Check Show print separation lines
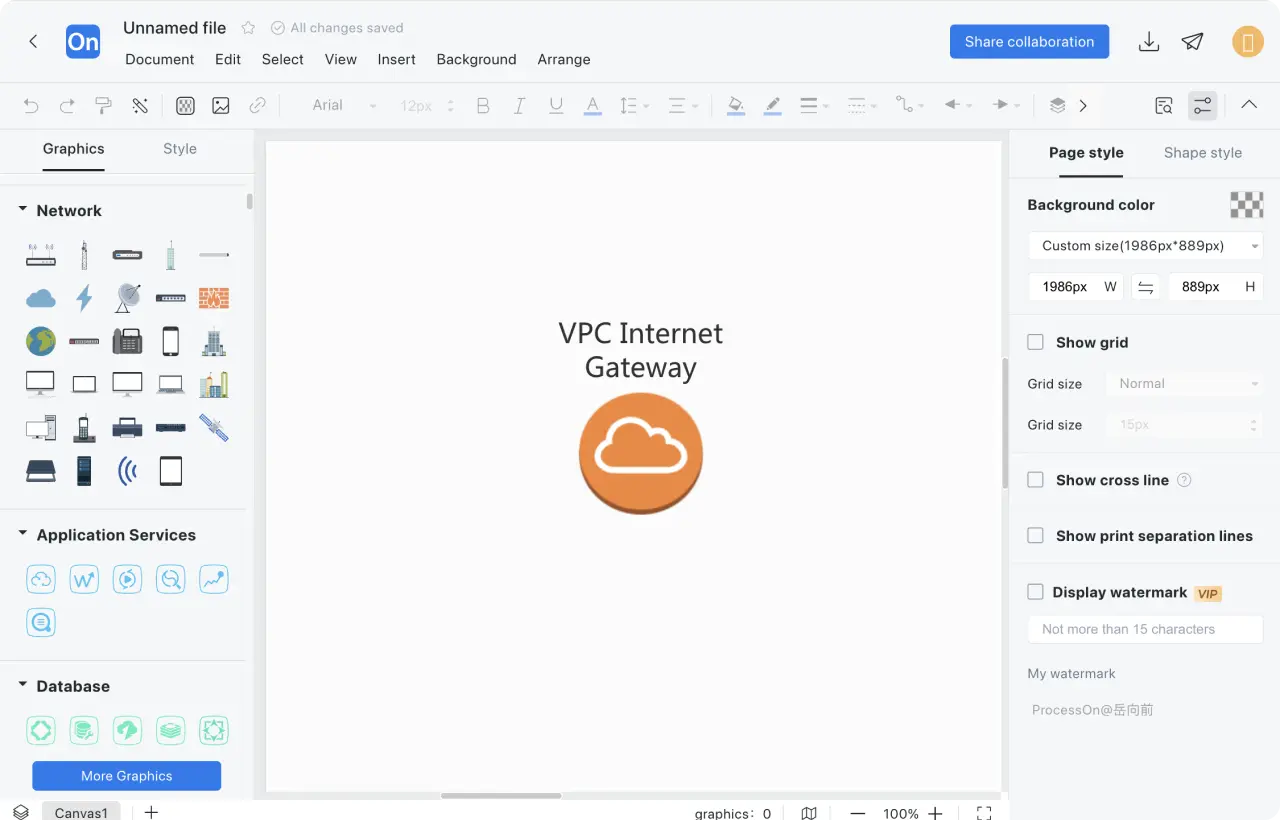 click(1036, 536)
